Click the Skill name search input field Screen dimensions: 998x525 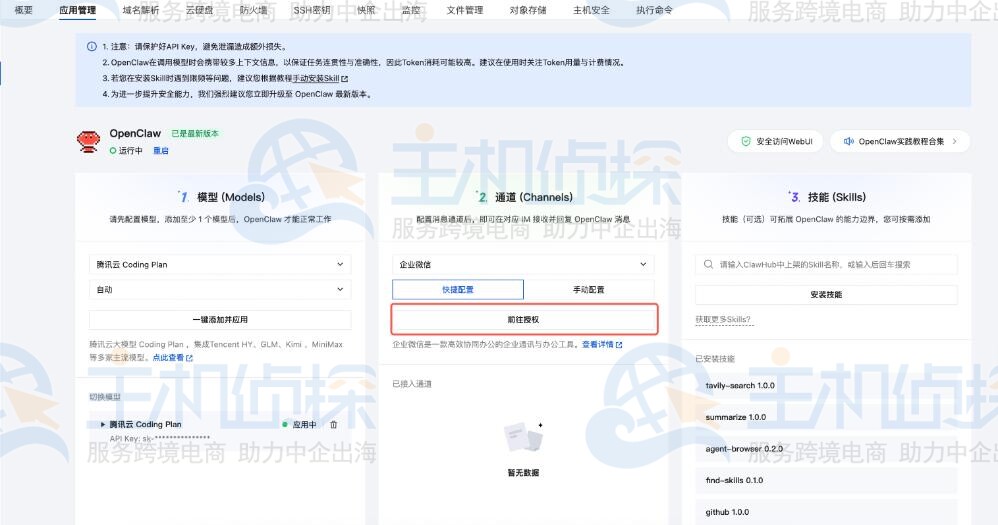[x=826, y=264]
